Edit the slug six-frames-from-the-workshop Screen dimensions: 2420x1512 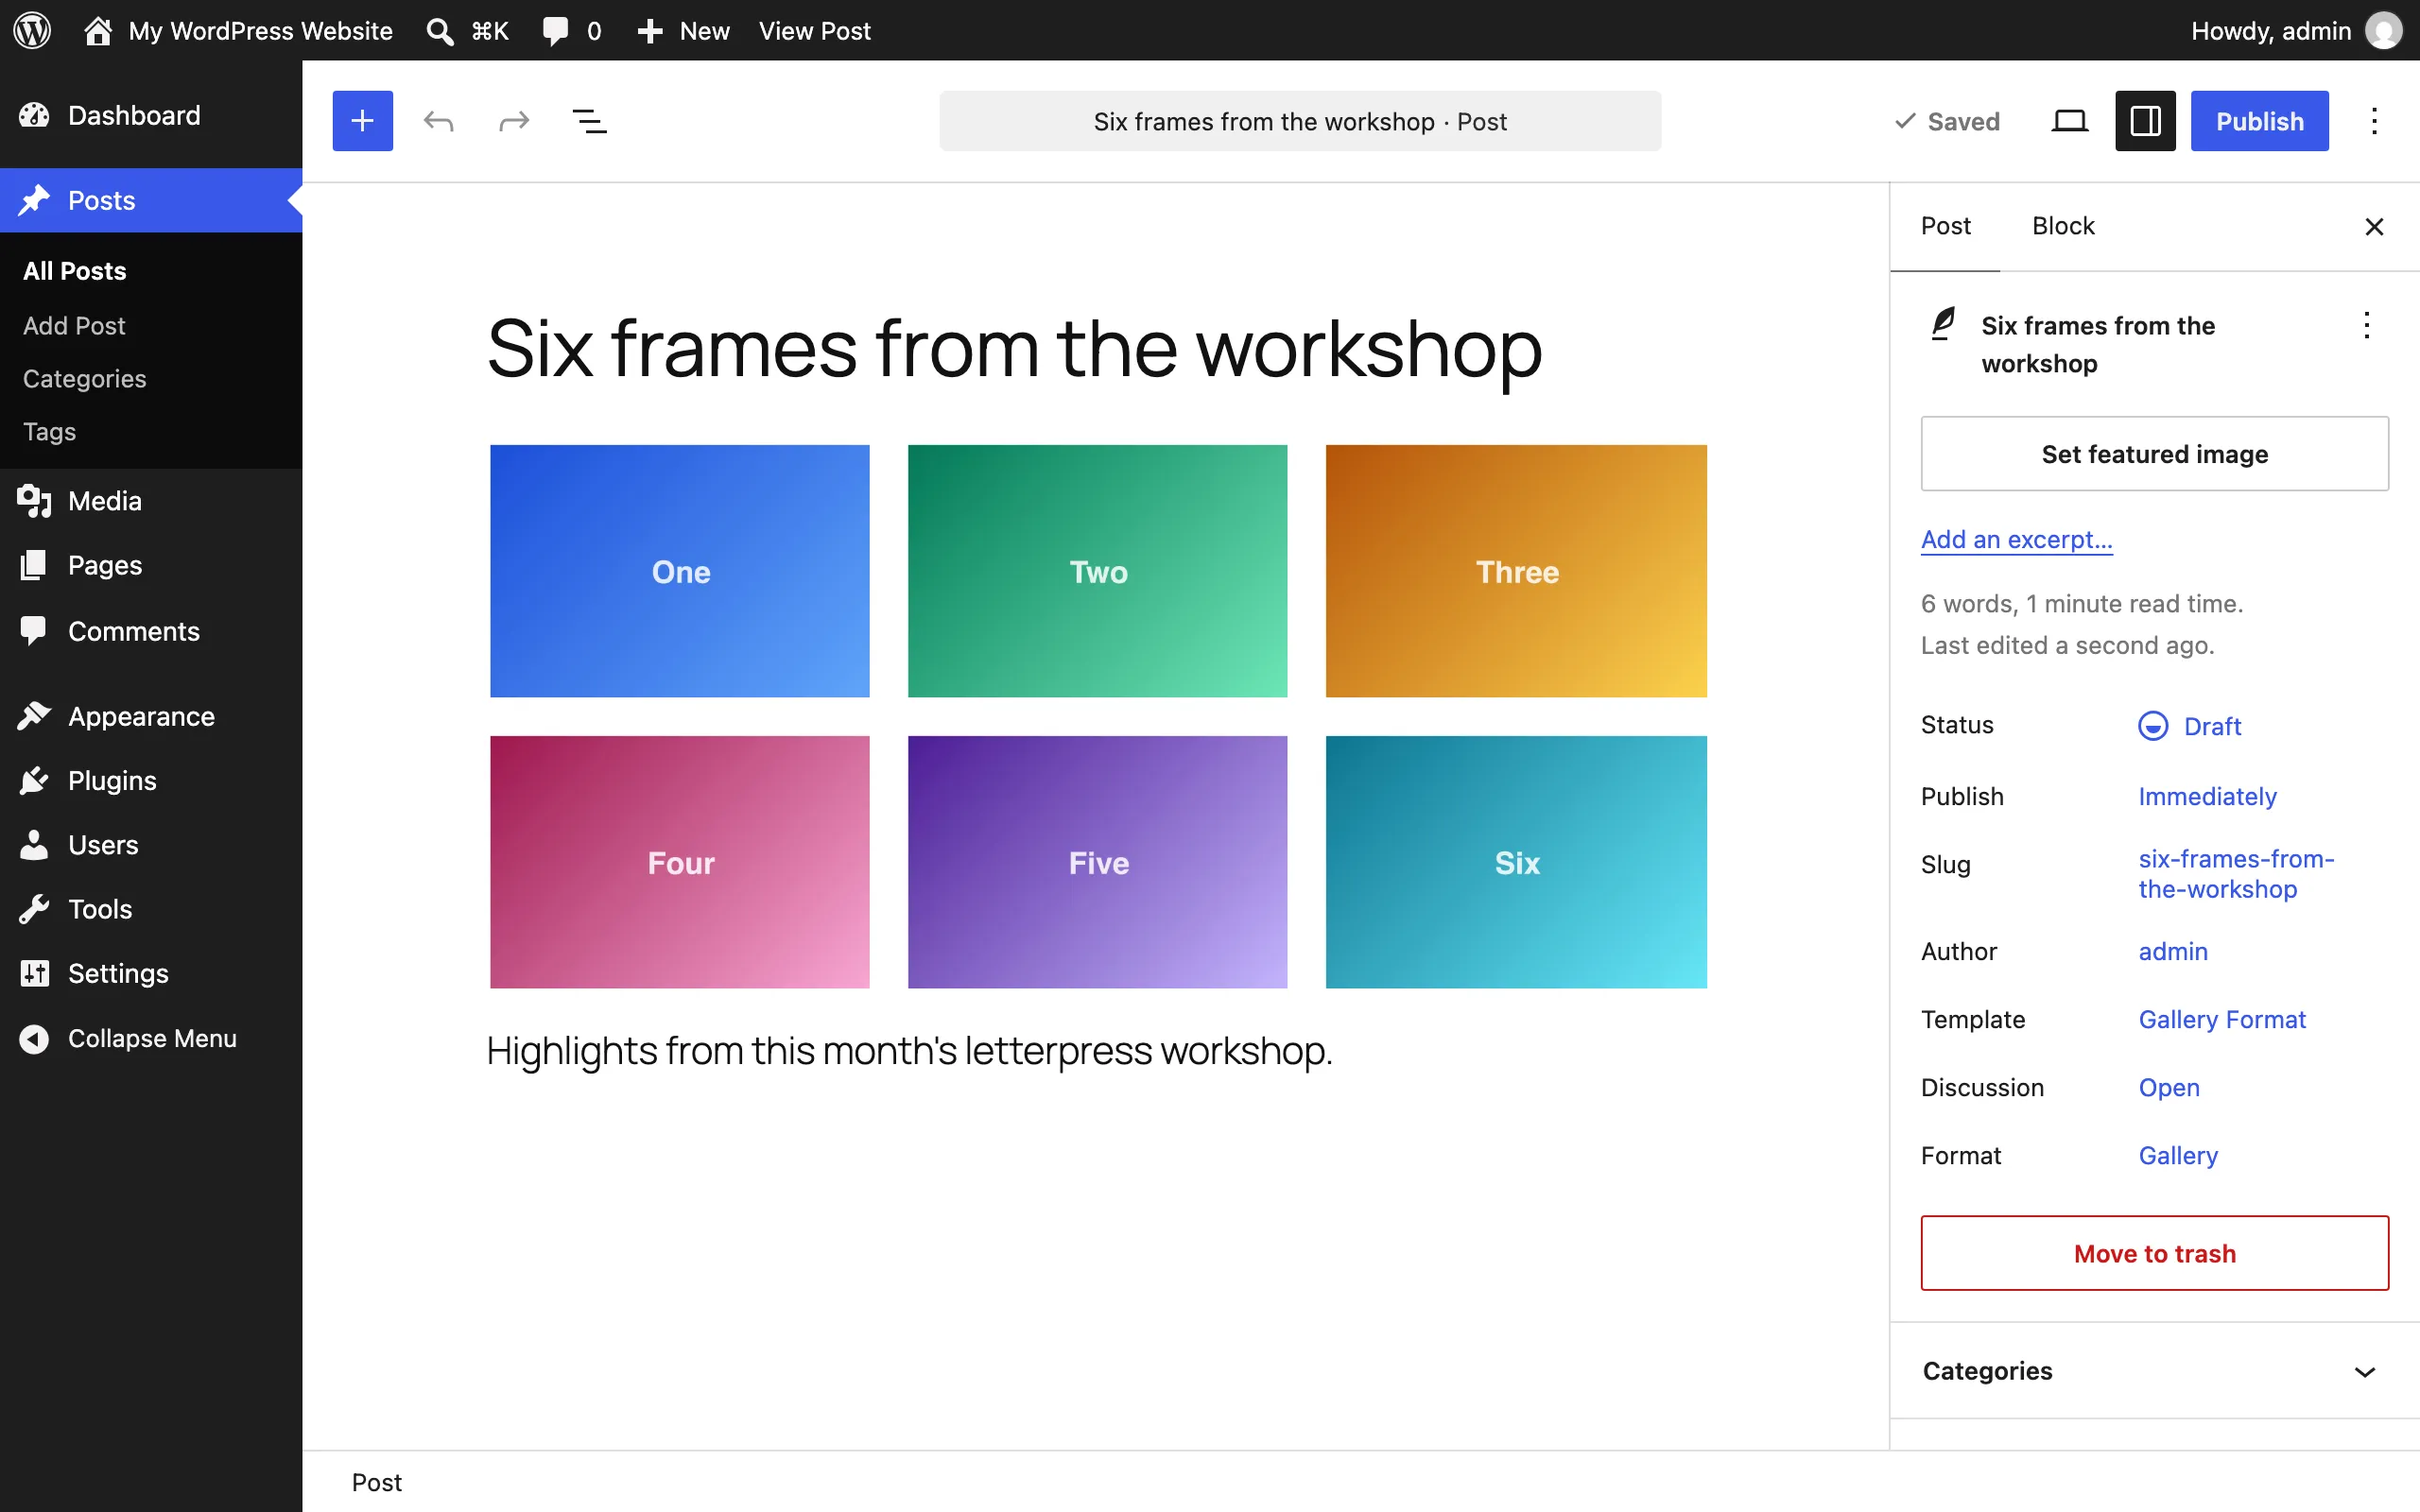pyautogui.click(x=2237, y=873)
